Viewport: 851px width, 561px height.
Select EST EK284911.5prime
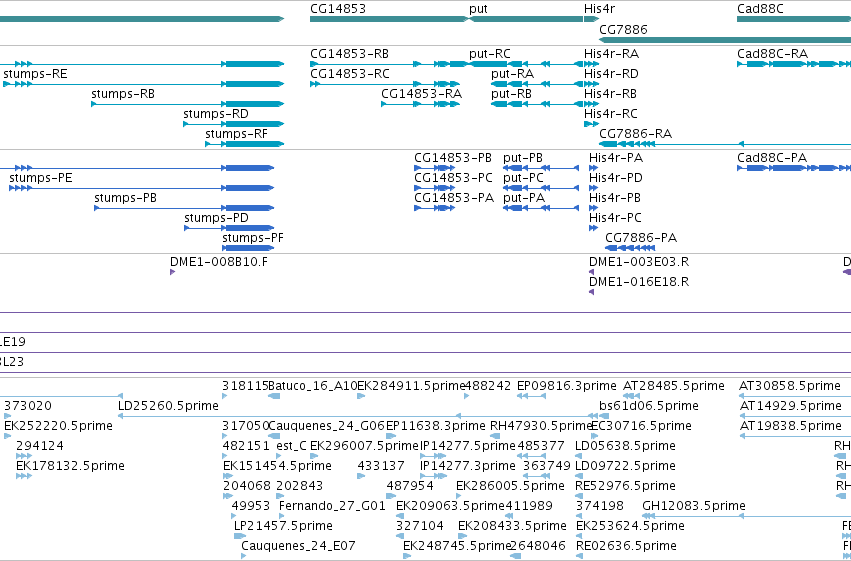[361, 396]
